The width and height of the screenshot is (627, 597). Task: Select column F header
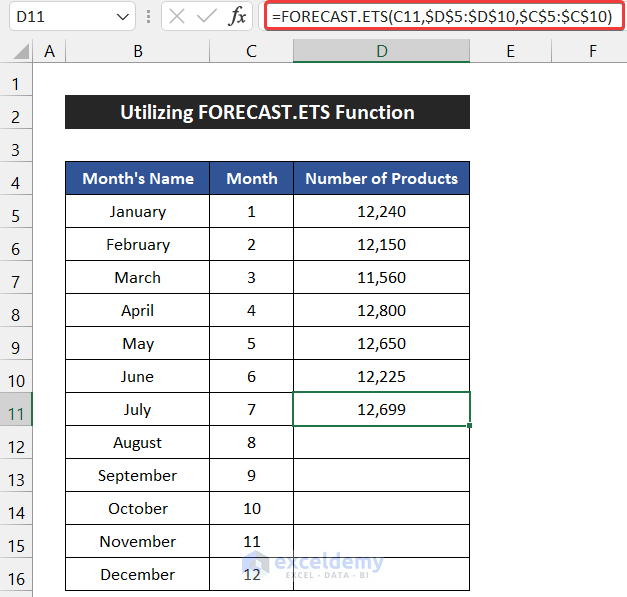point(592,51)
